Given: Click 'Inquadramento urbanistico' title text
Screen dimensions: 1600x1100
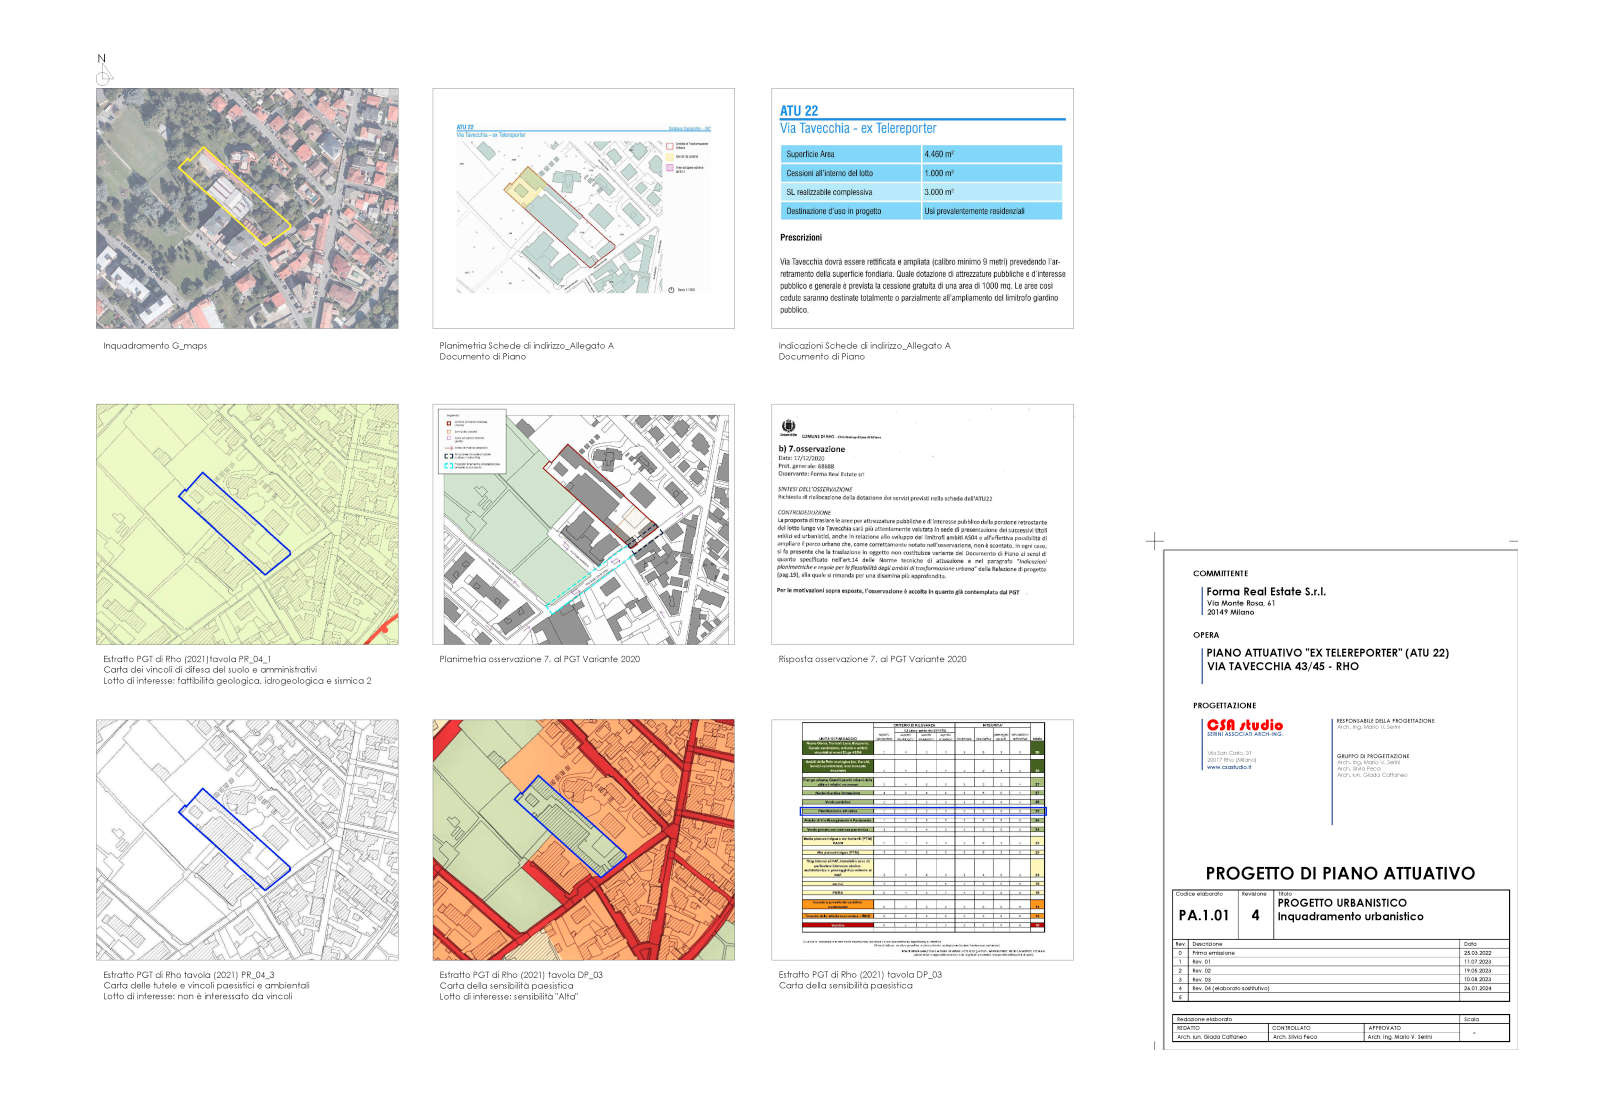Looking at the screenshot, I should coord(1350,916).
